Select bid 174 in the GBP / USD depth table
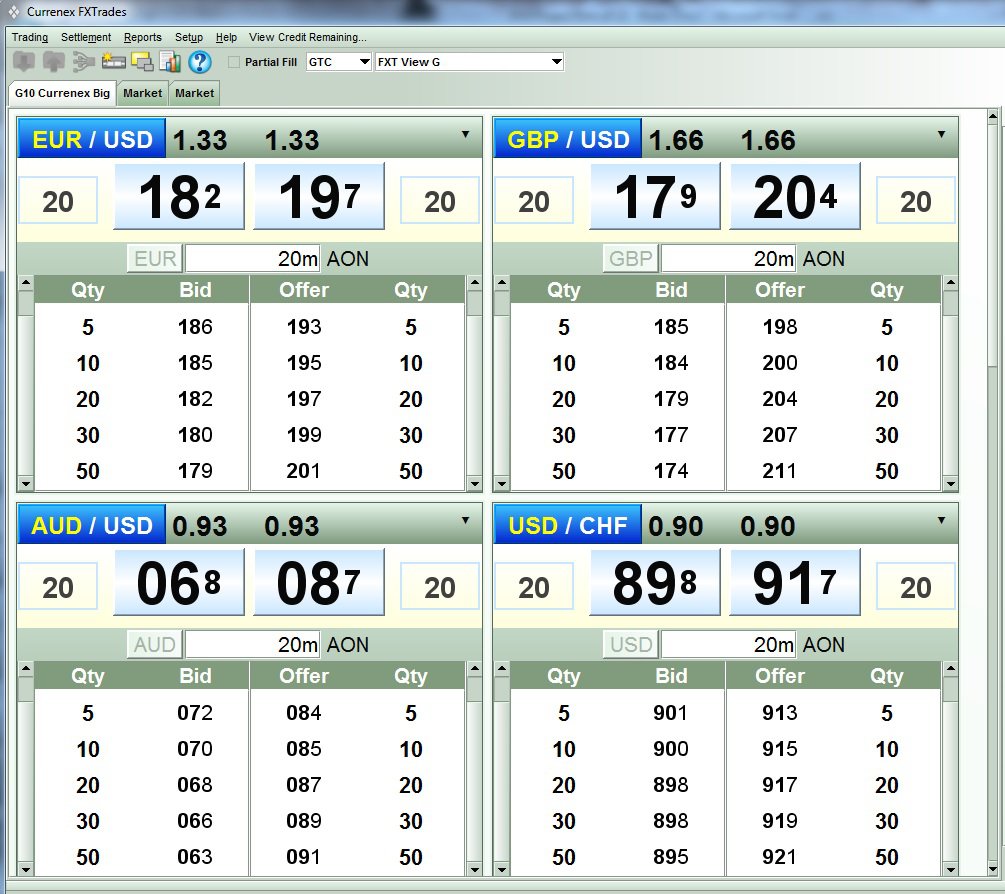This screenshot has height=894, width=1005. pos(670,471)
